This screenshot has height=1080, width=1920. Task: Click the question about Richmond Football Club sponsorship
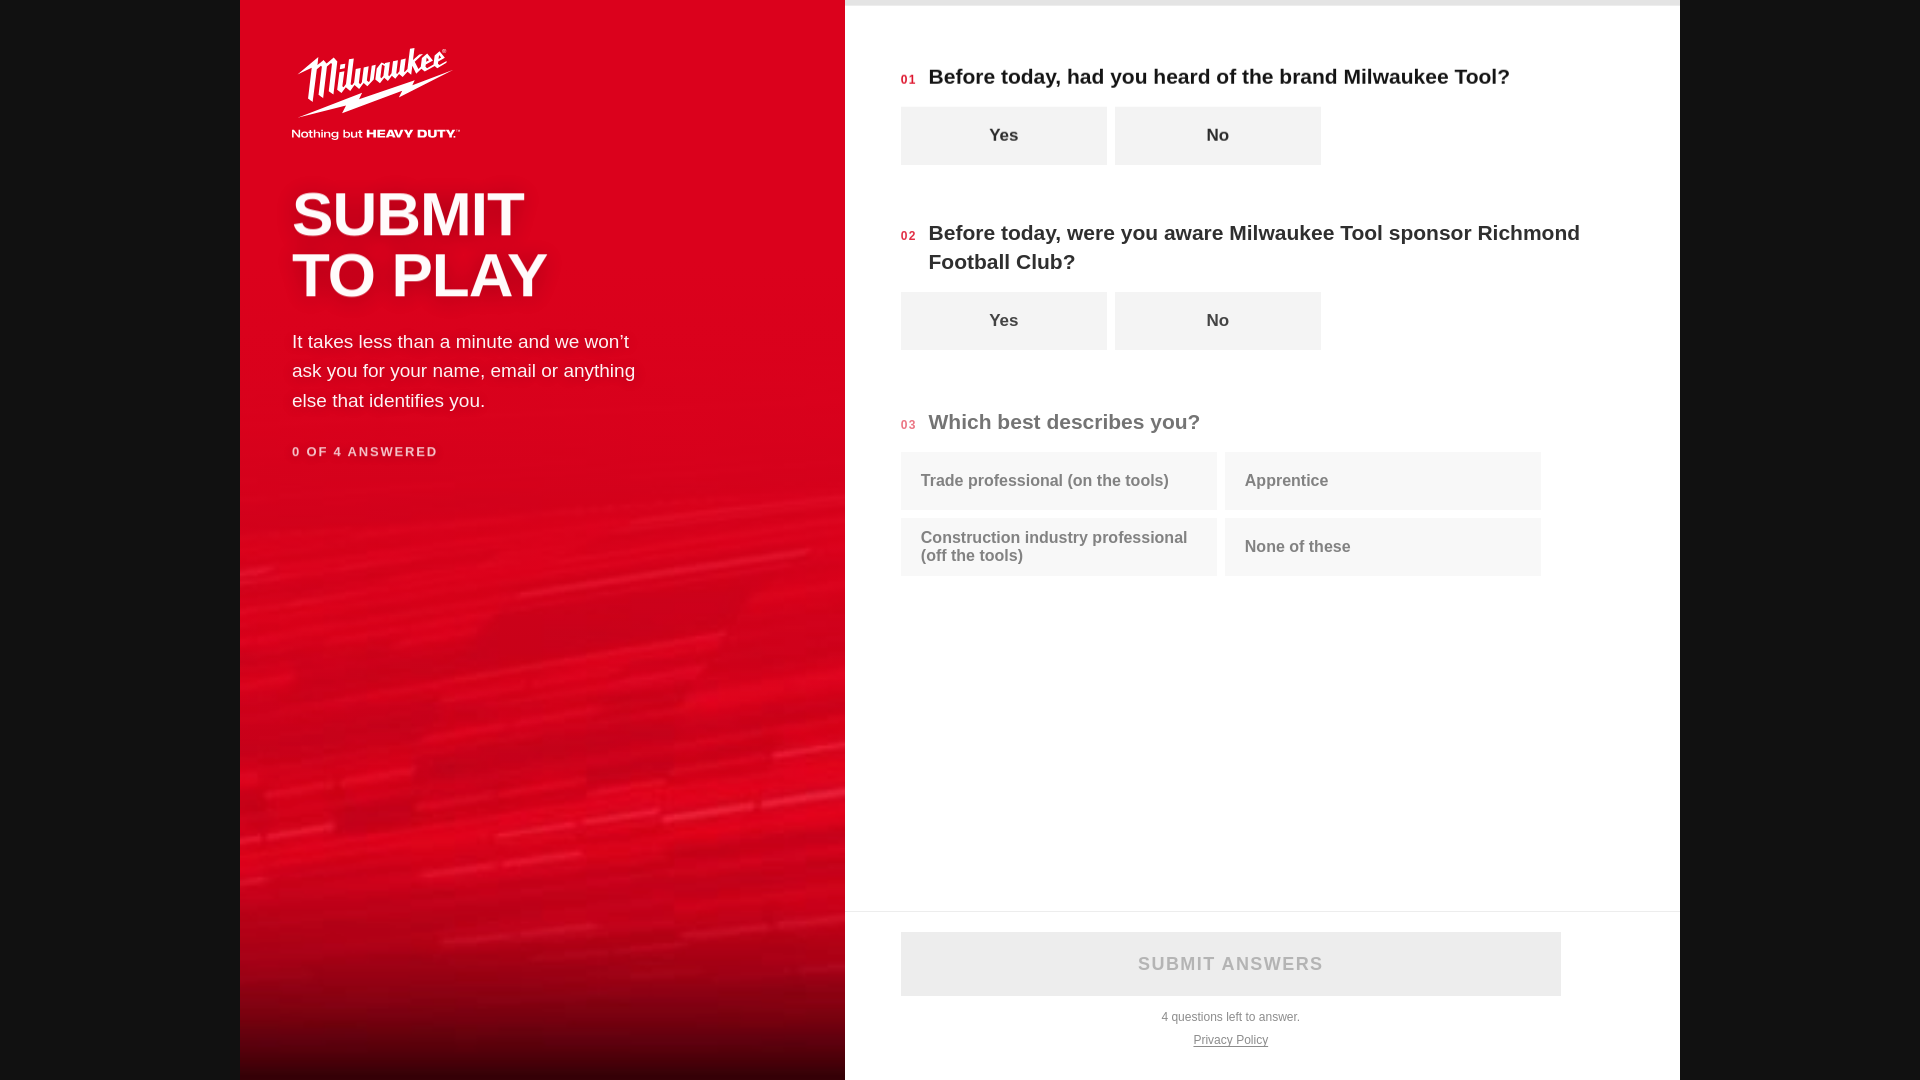pyautogui.click(x=1254, y=247)
